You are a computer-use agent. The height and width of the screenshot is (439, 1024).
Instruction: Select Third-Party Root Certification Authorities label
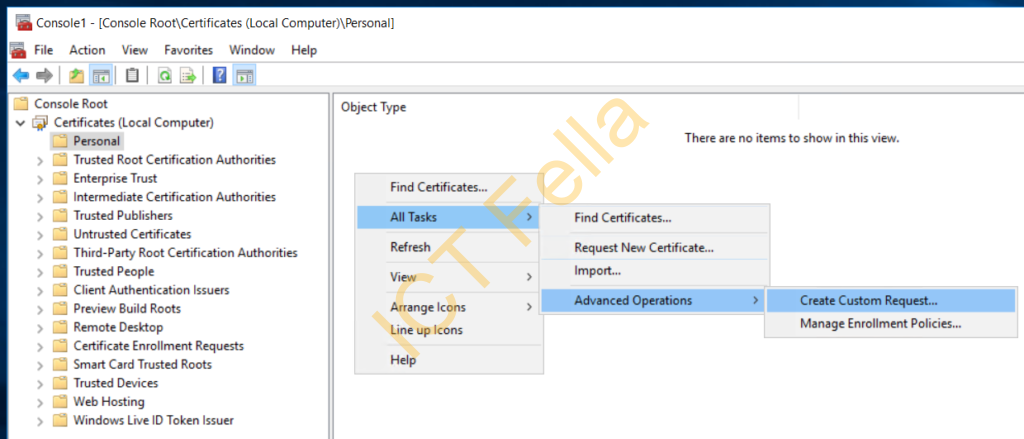[185, 253]
